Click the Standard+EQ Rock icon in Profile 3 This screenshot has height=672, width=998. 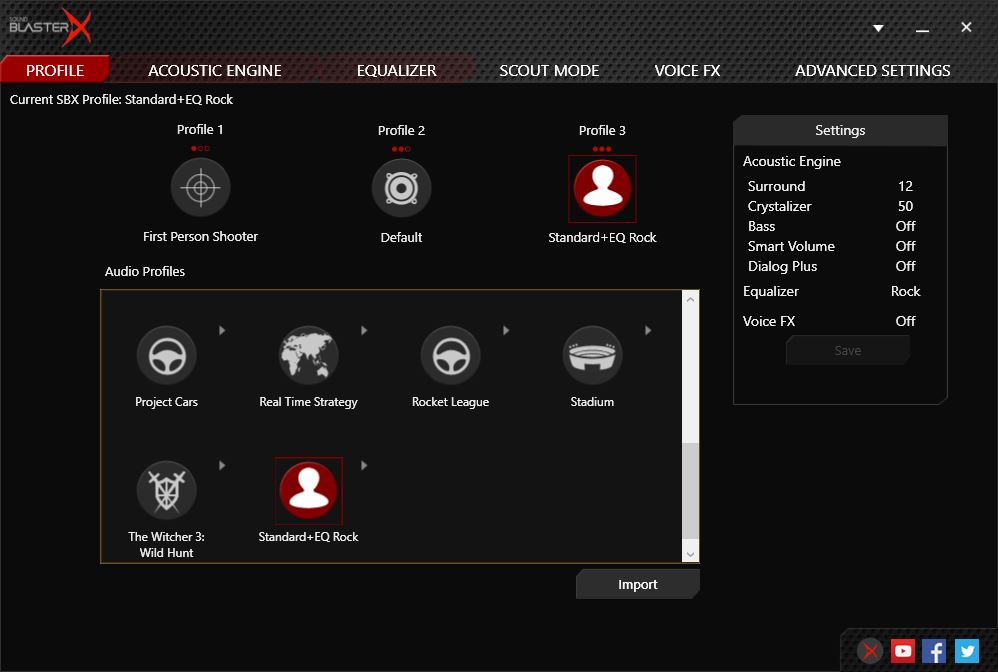click(x=602, y=188)
